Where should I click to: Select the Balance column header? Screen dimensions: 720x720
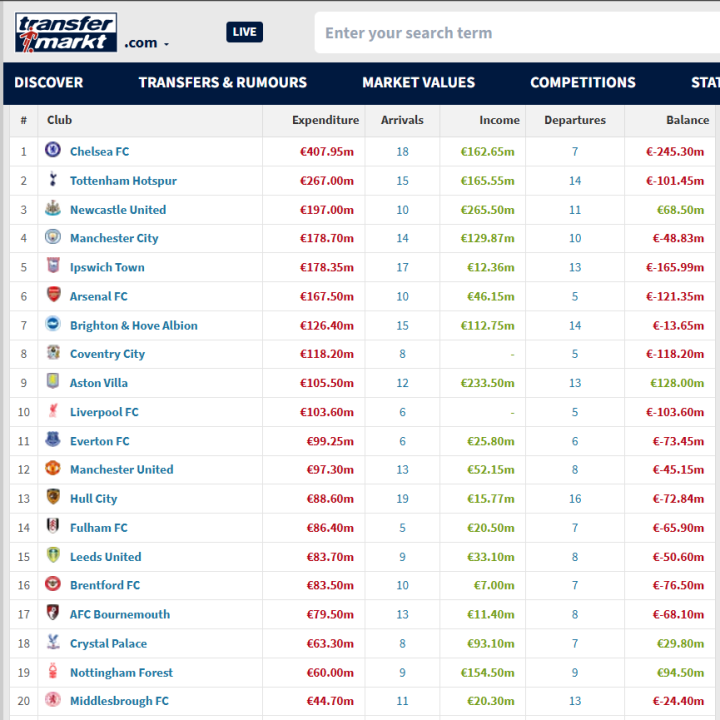687,120
